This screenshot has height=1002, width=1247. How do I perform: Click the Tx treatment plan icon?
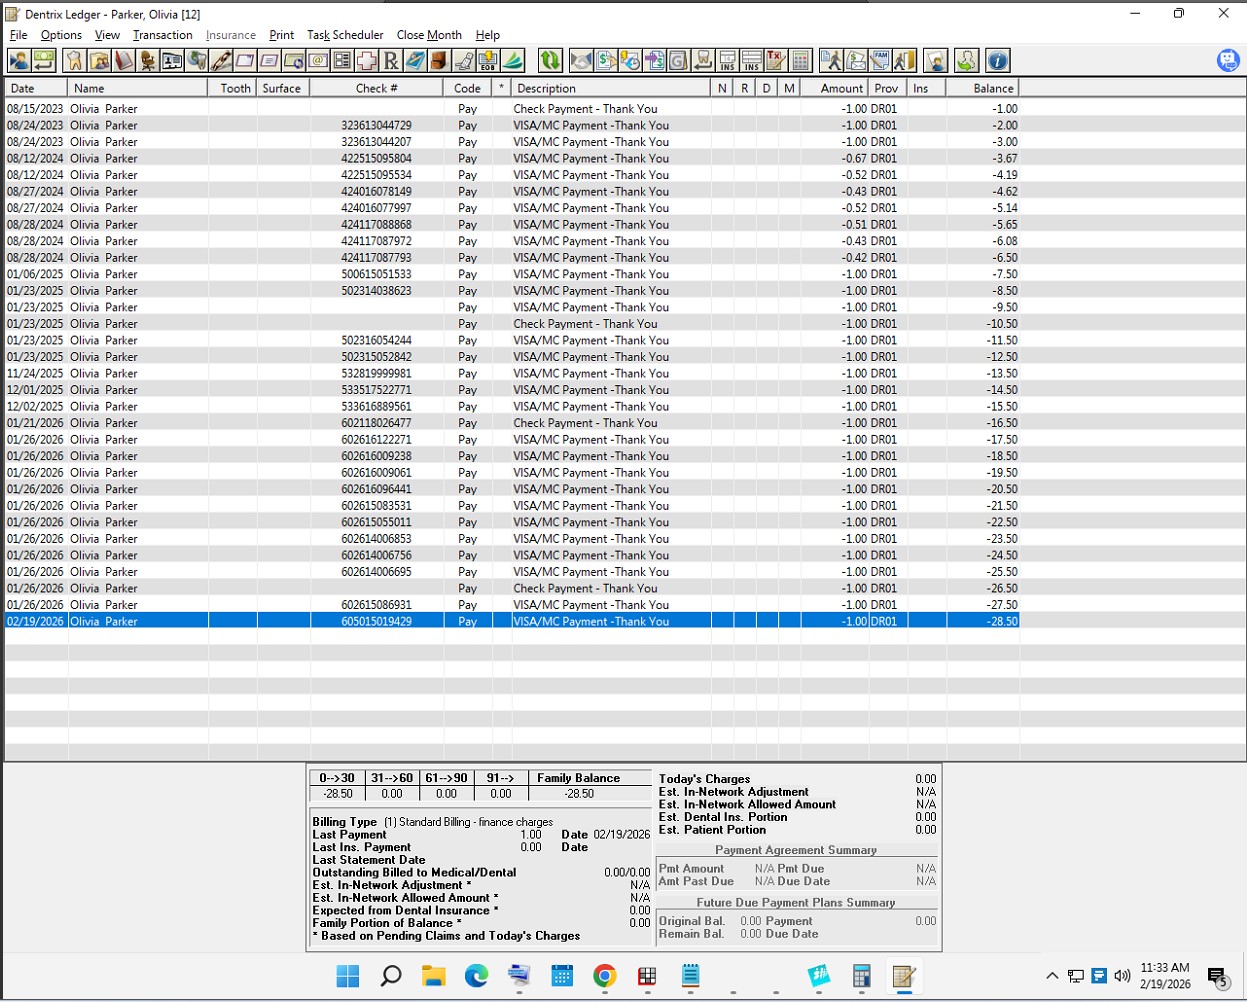pyautogui.click(x=775, y=61)
